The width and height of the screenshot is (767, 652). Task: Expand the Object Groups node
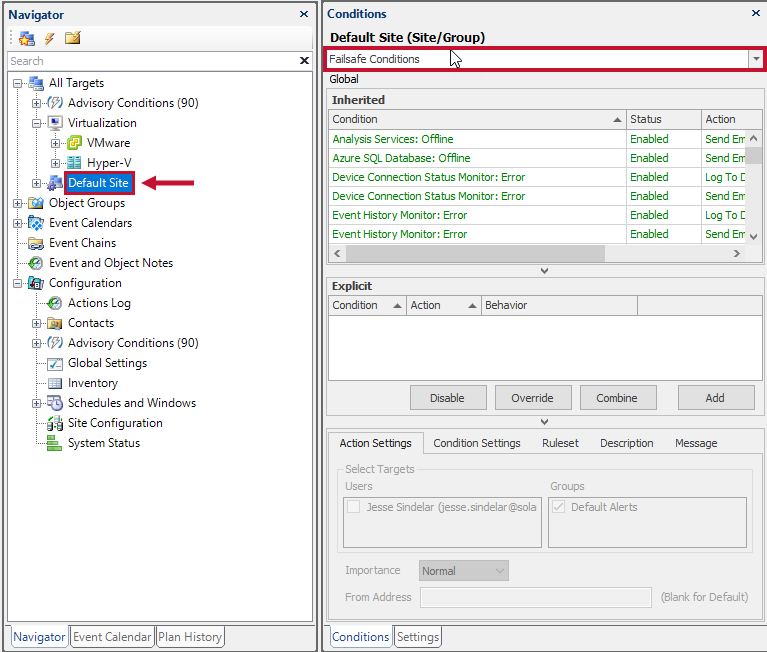(x=18, y=203)
